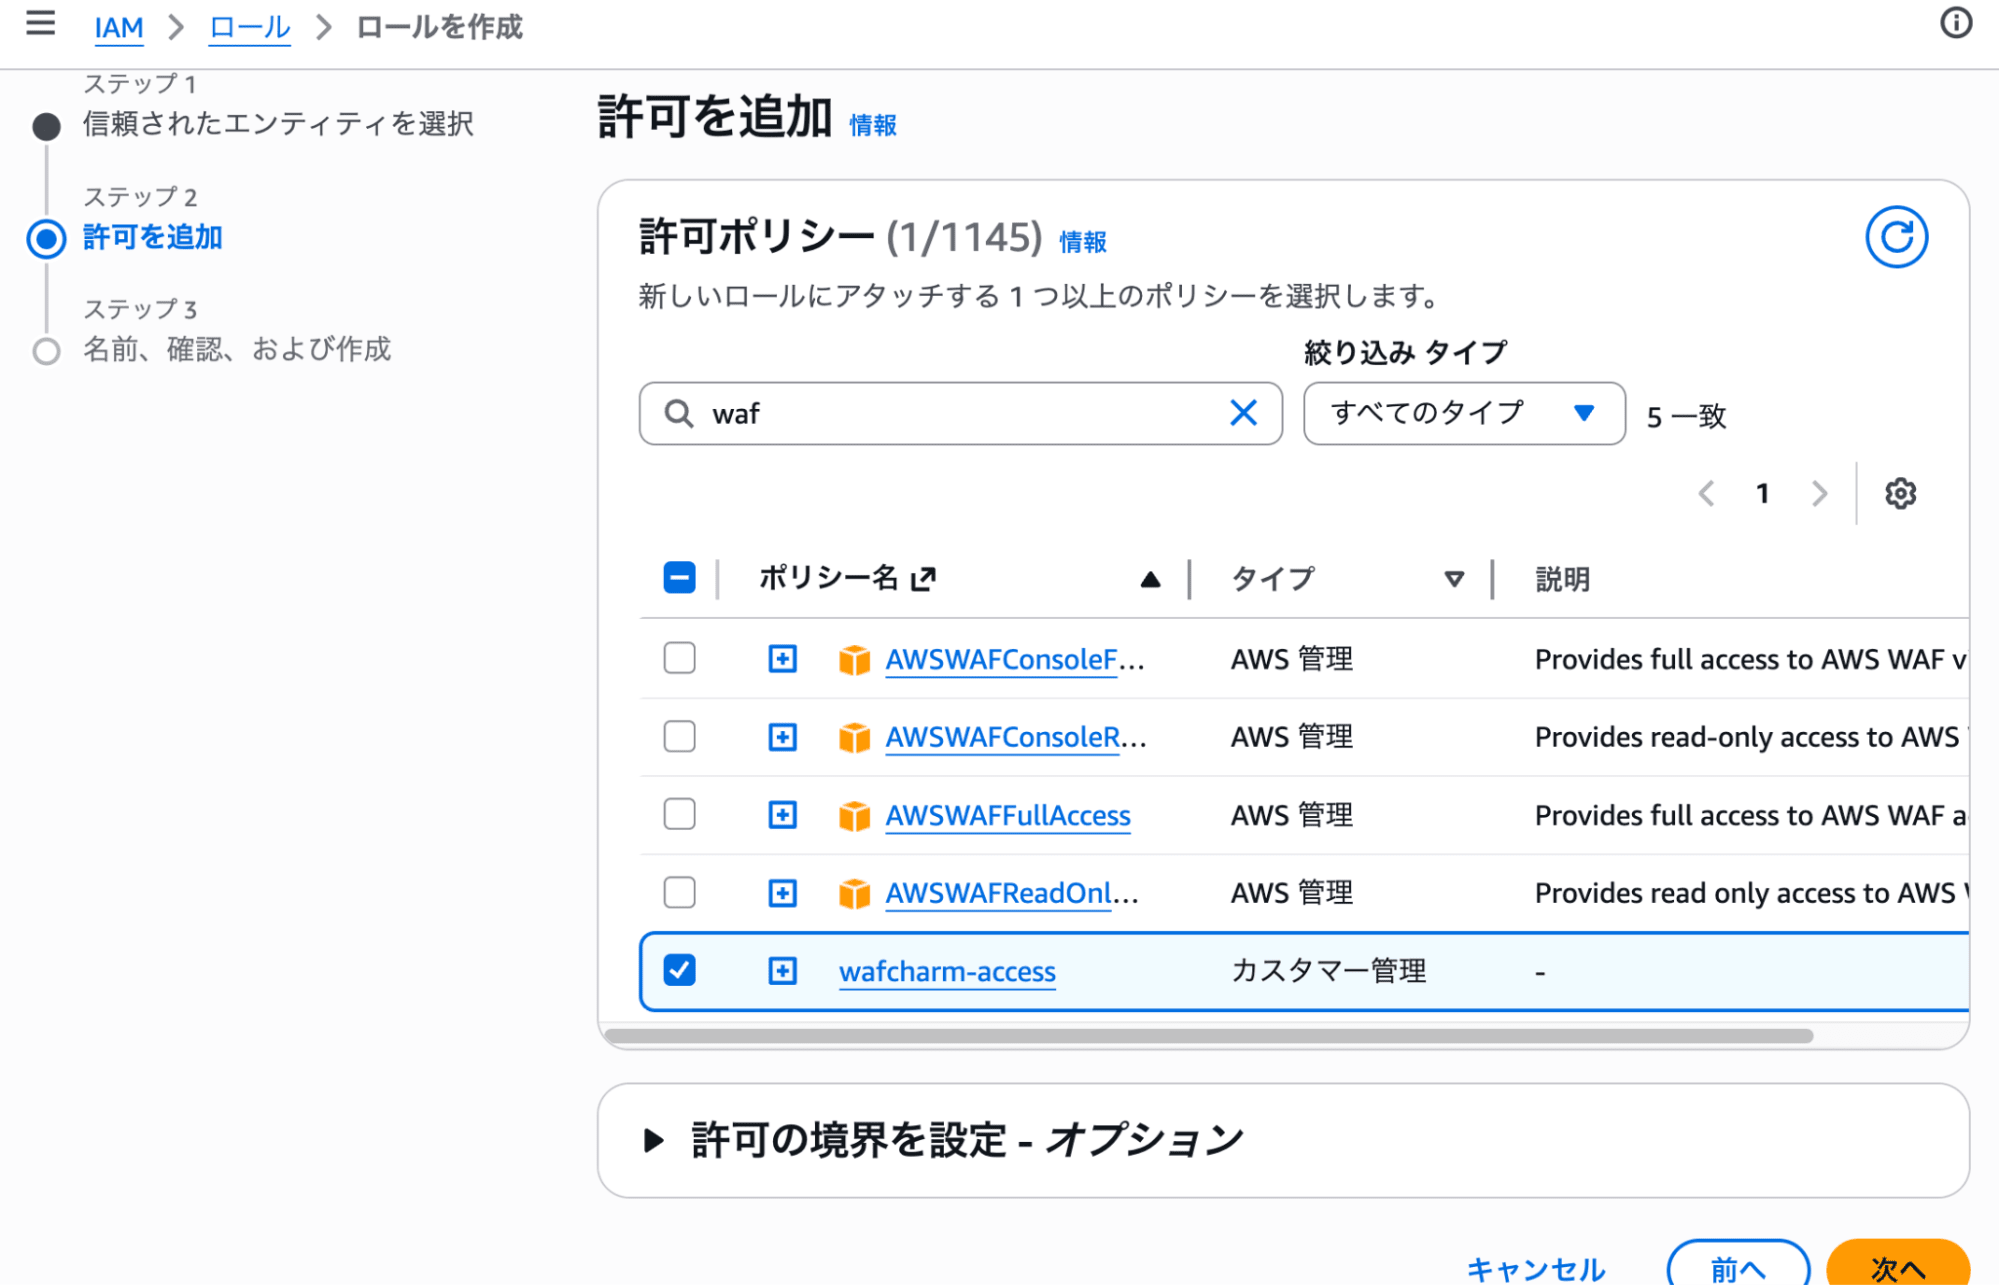The image size is (1999, 1286).
Task: Expand wafcharm-access policy details plus icon
Action: 782,971
